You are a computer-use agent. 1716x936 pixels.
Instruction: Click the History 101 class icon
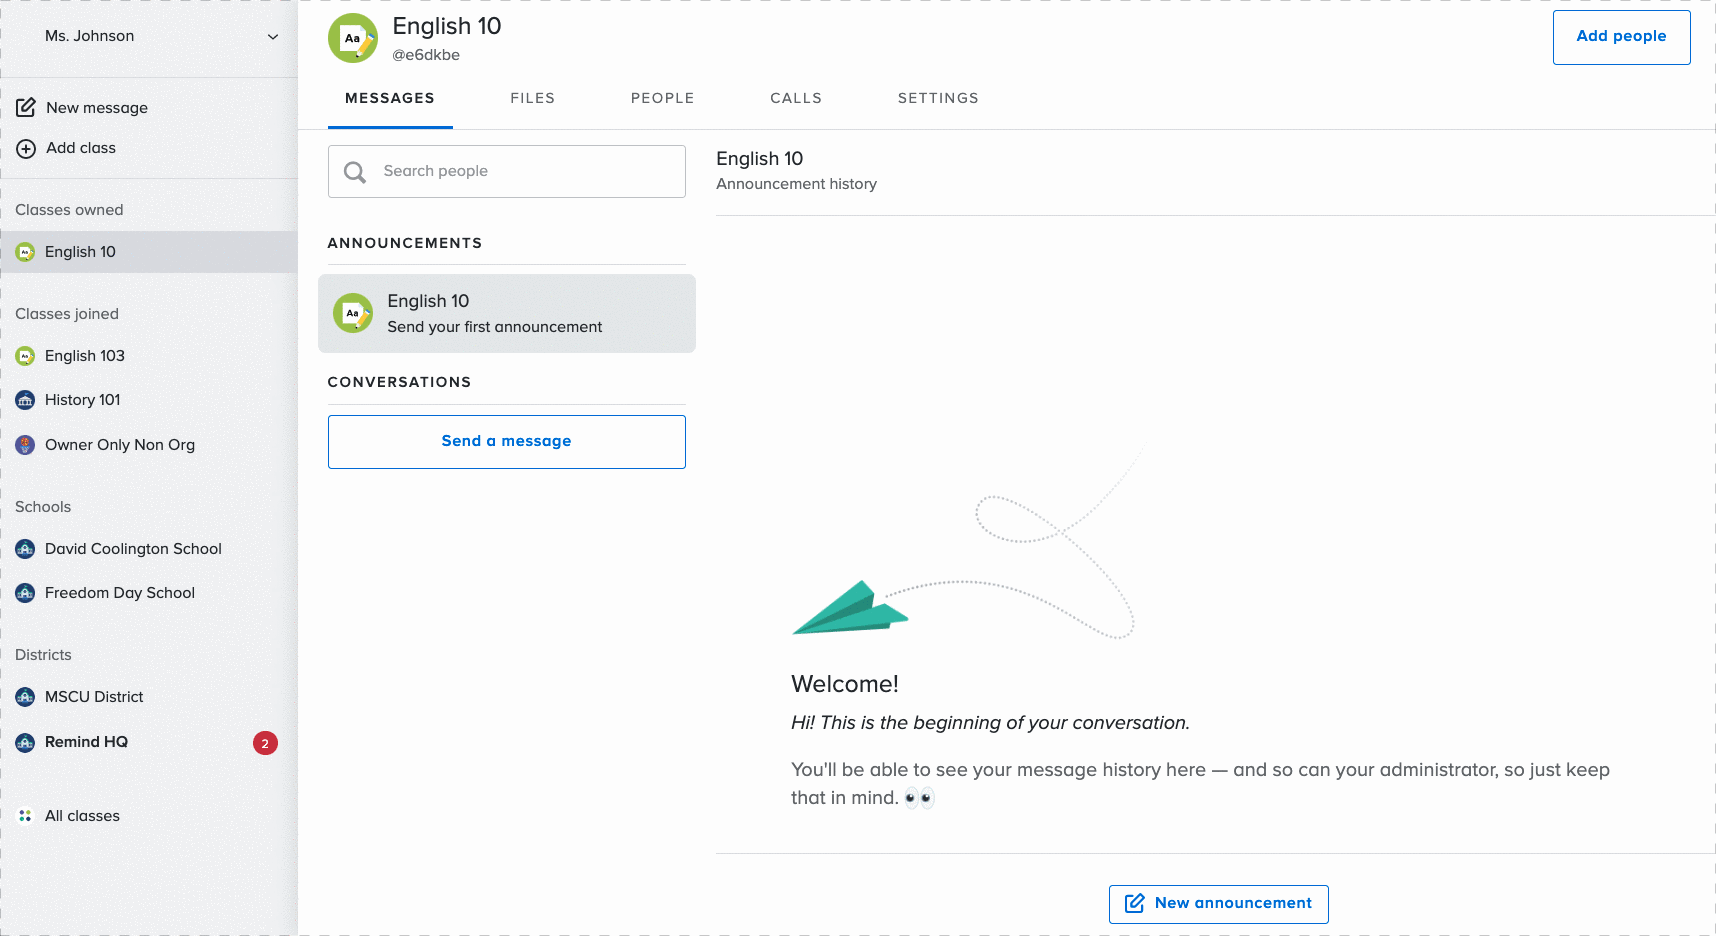click(26, 400)
